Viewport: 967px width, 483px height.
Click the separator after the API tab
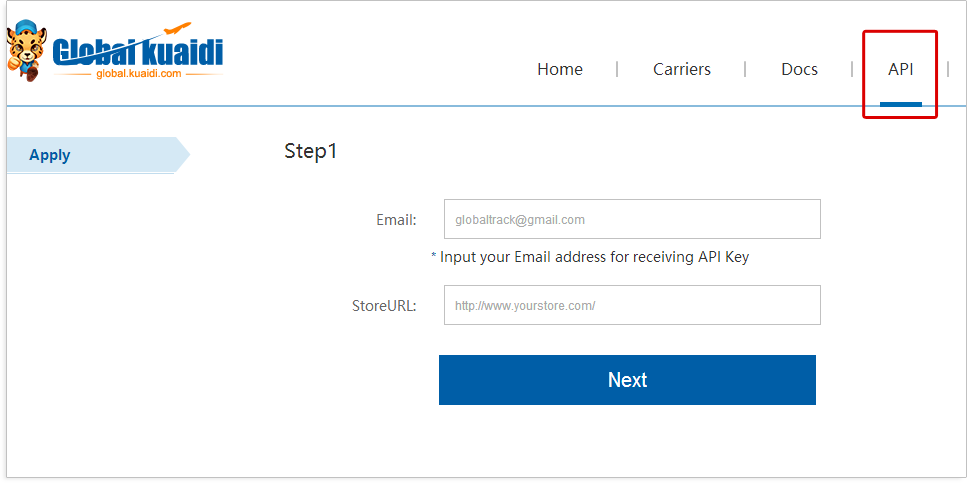(948, 69)
